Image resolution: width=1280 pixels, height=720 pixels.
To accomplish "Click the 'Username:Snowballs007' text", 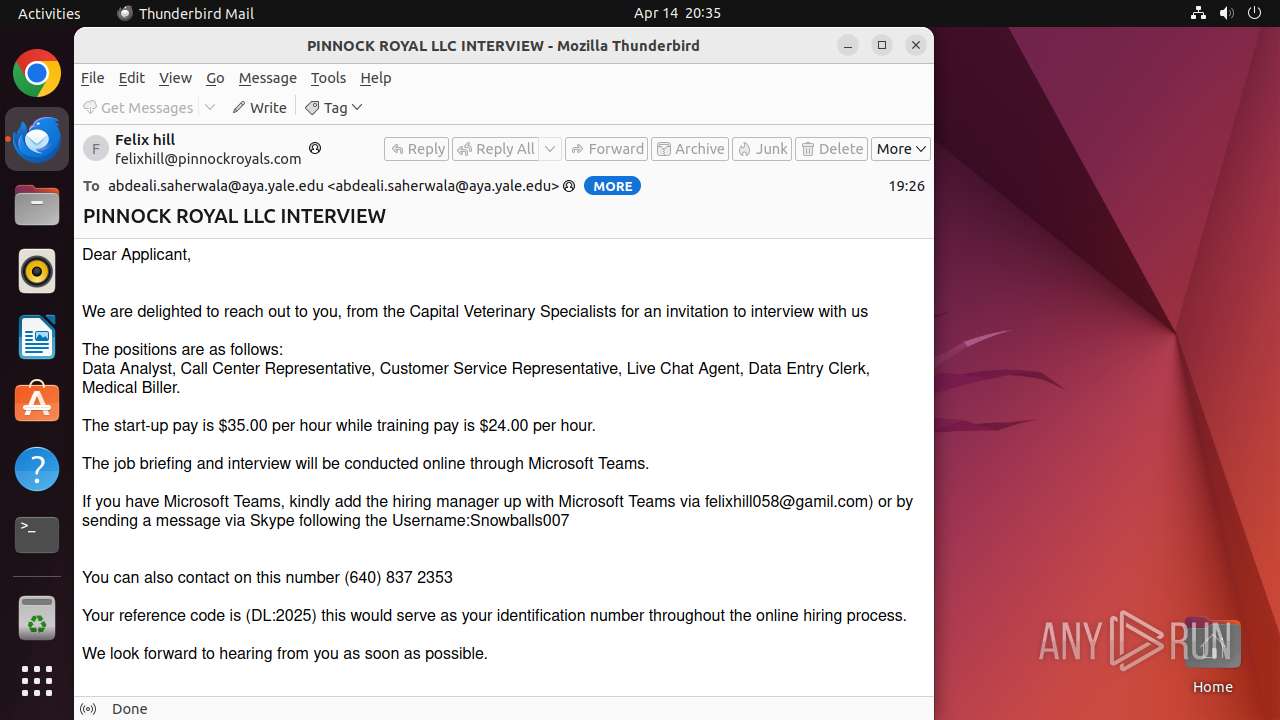I will click(483, 521).
